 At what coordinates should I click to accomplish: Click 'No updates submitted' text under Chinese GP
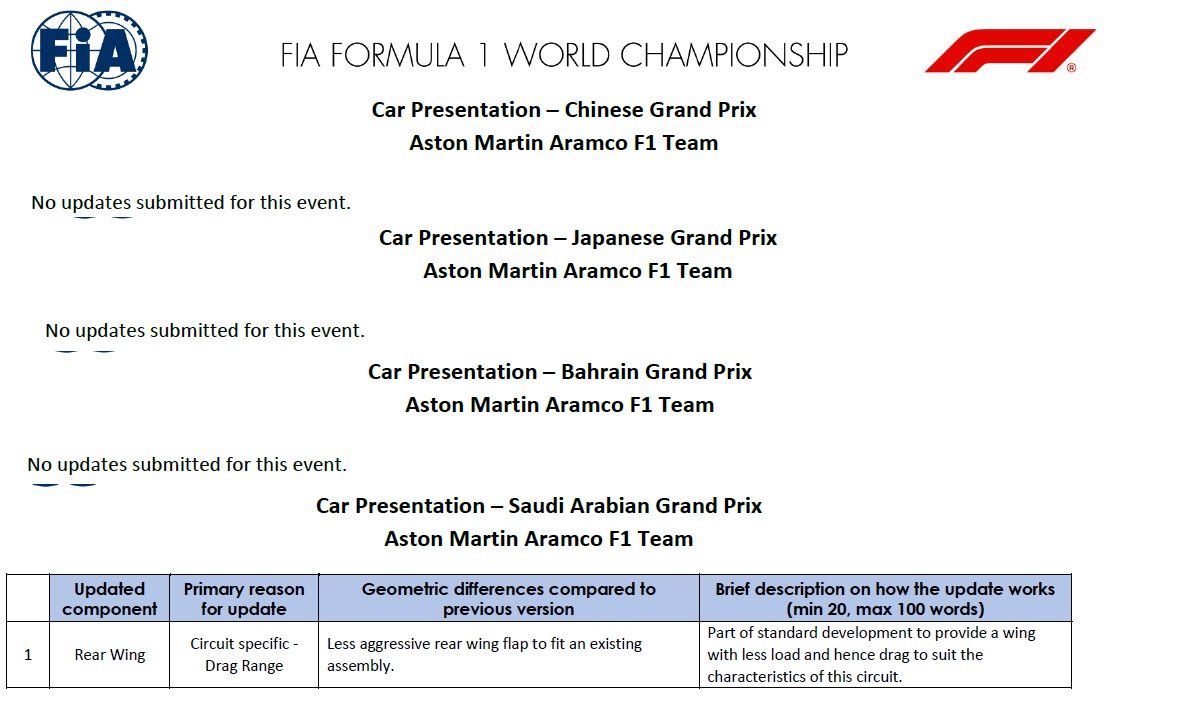click(x=191, y=203)
